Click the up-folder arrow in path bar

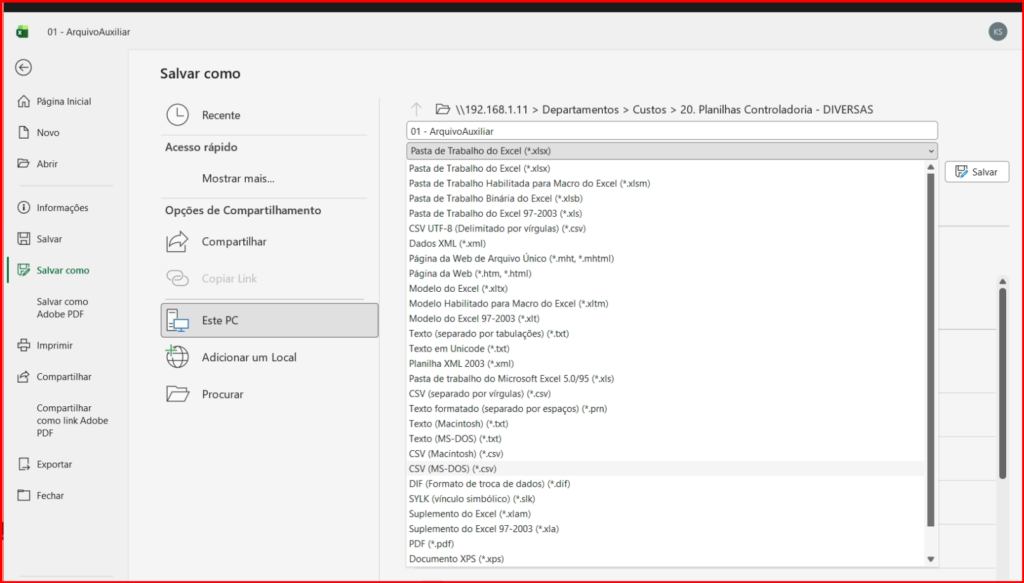point(417,109)
